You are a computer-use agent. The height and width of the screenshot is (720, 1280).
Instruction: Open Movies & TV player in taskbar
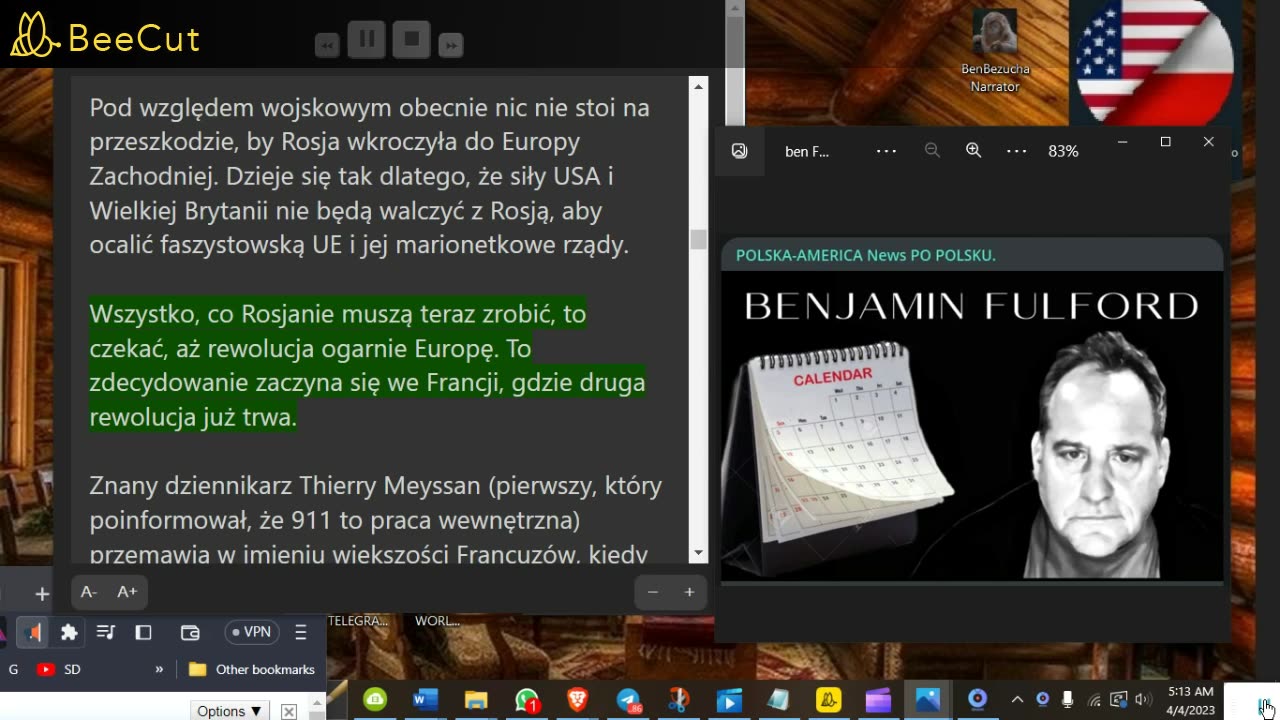(728, 699)
